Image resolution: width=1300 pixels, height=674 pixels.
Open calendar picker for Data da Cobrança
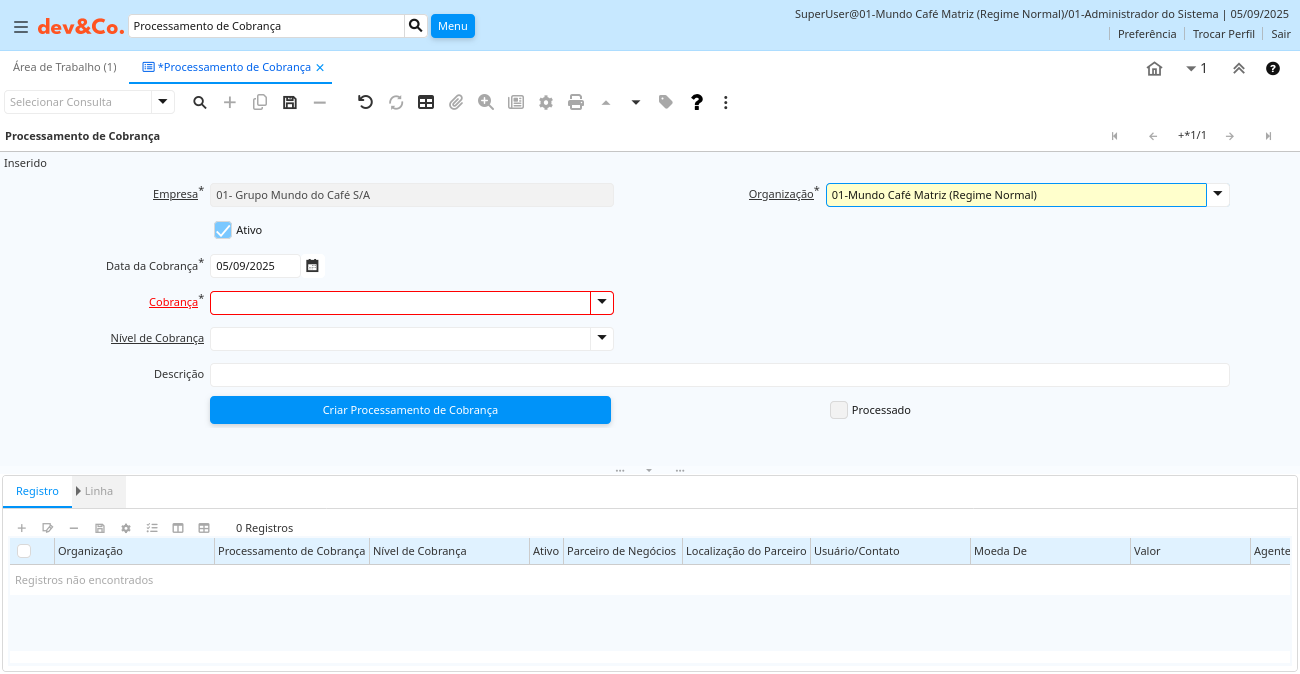coord(312,266)
